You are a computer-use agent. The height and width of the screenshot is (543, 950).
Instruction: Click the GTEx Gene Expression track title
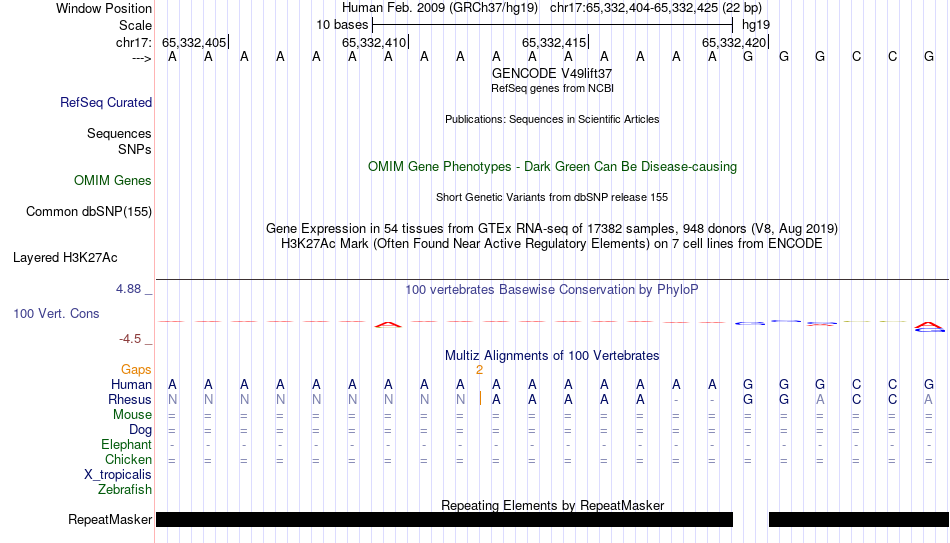click(552, 228)
